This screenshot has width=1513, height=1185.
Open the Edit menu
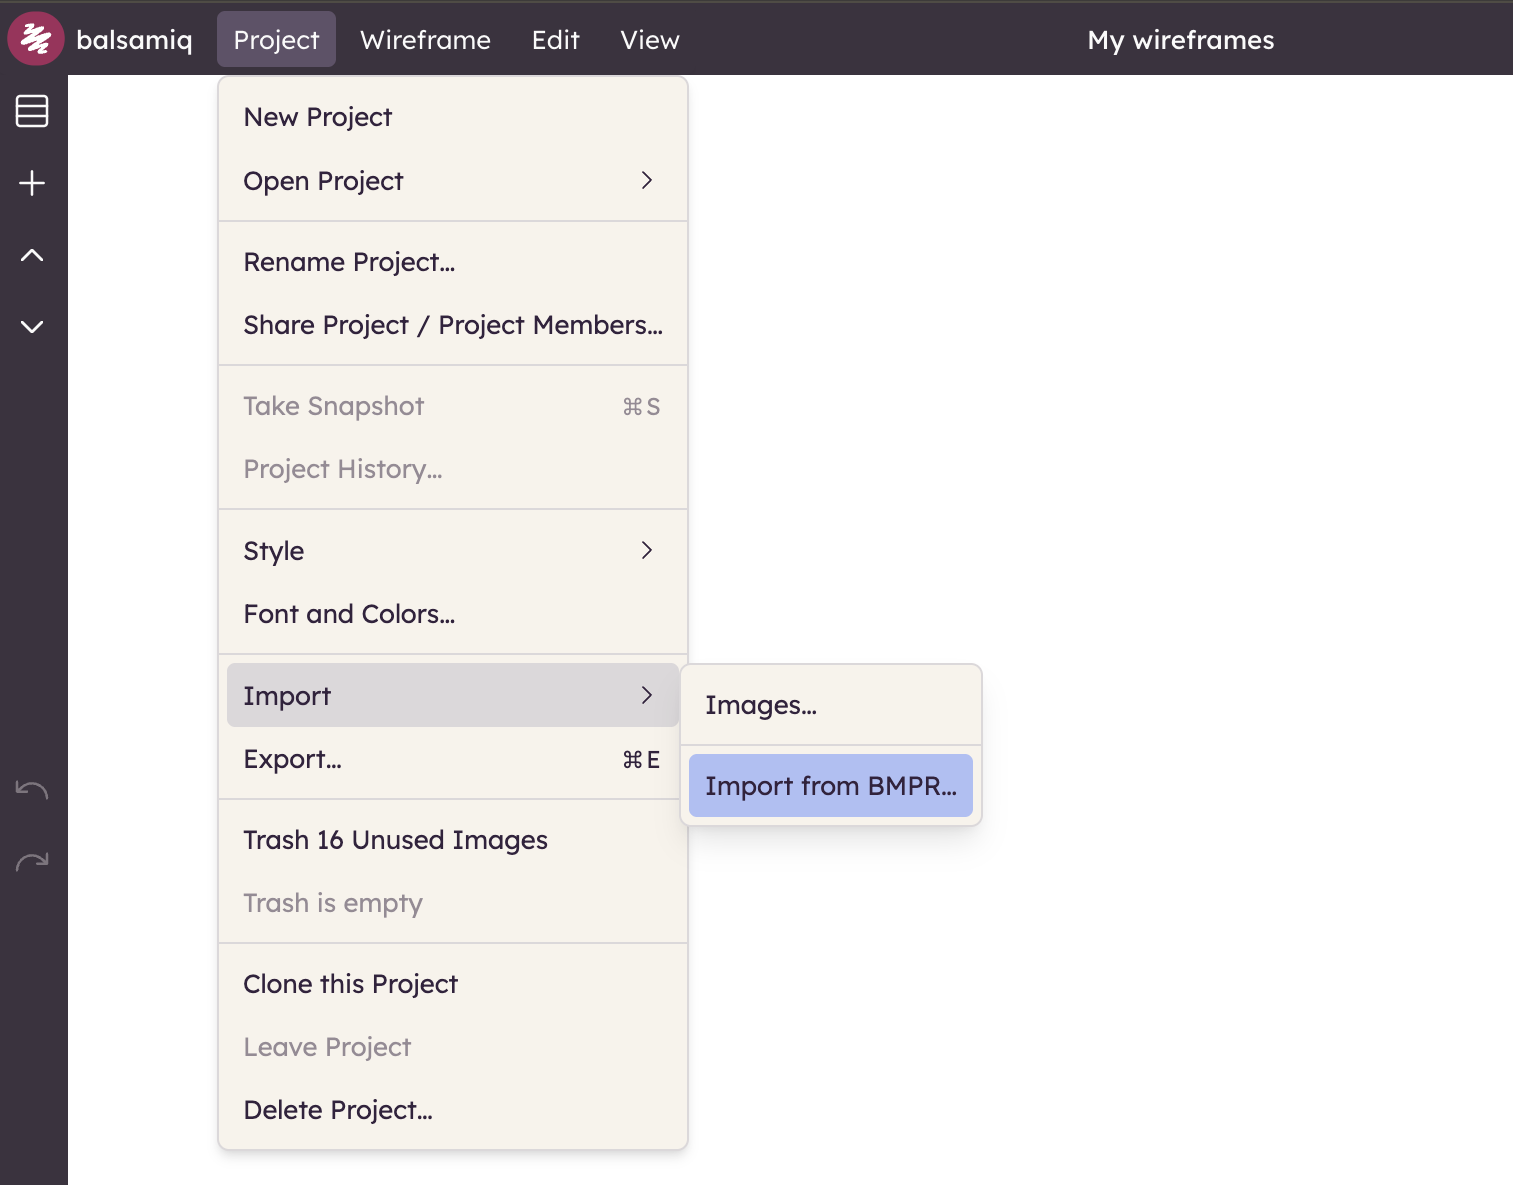[x=555, y=40]
